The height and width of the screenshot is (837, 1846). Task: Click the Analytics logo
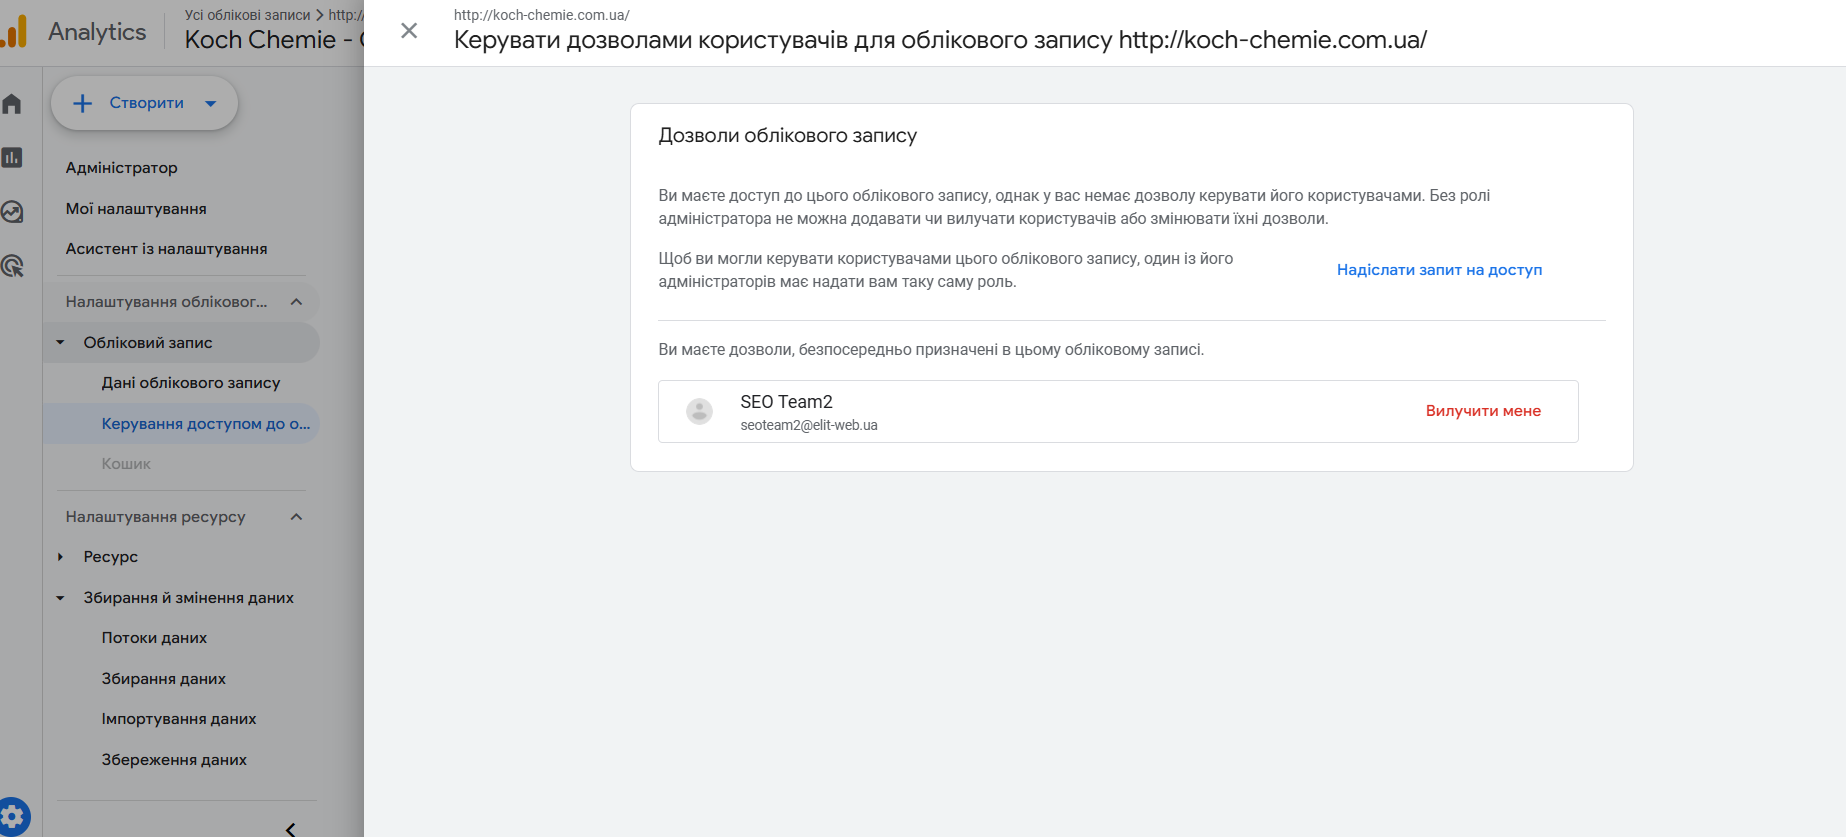[x=14, y=32]
